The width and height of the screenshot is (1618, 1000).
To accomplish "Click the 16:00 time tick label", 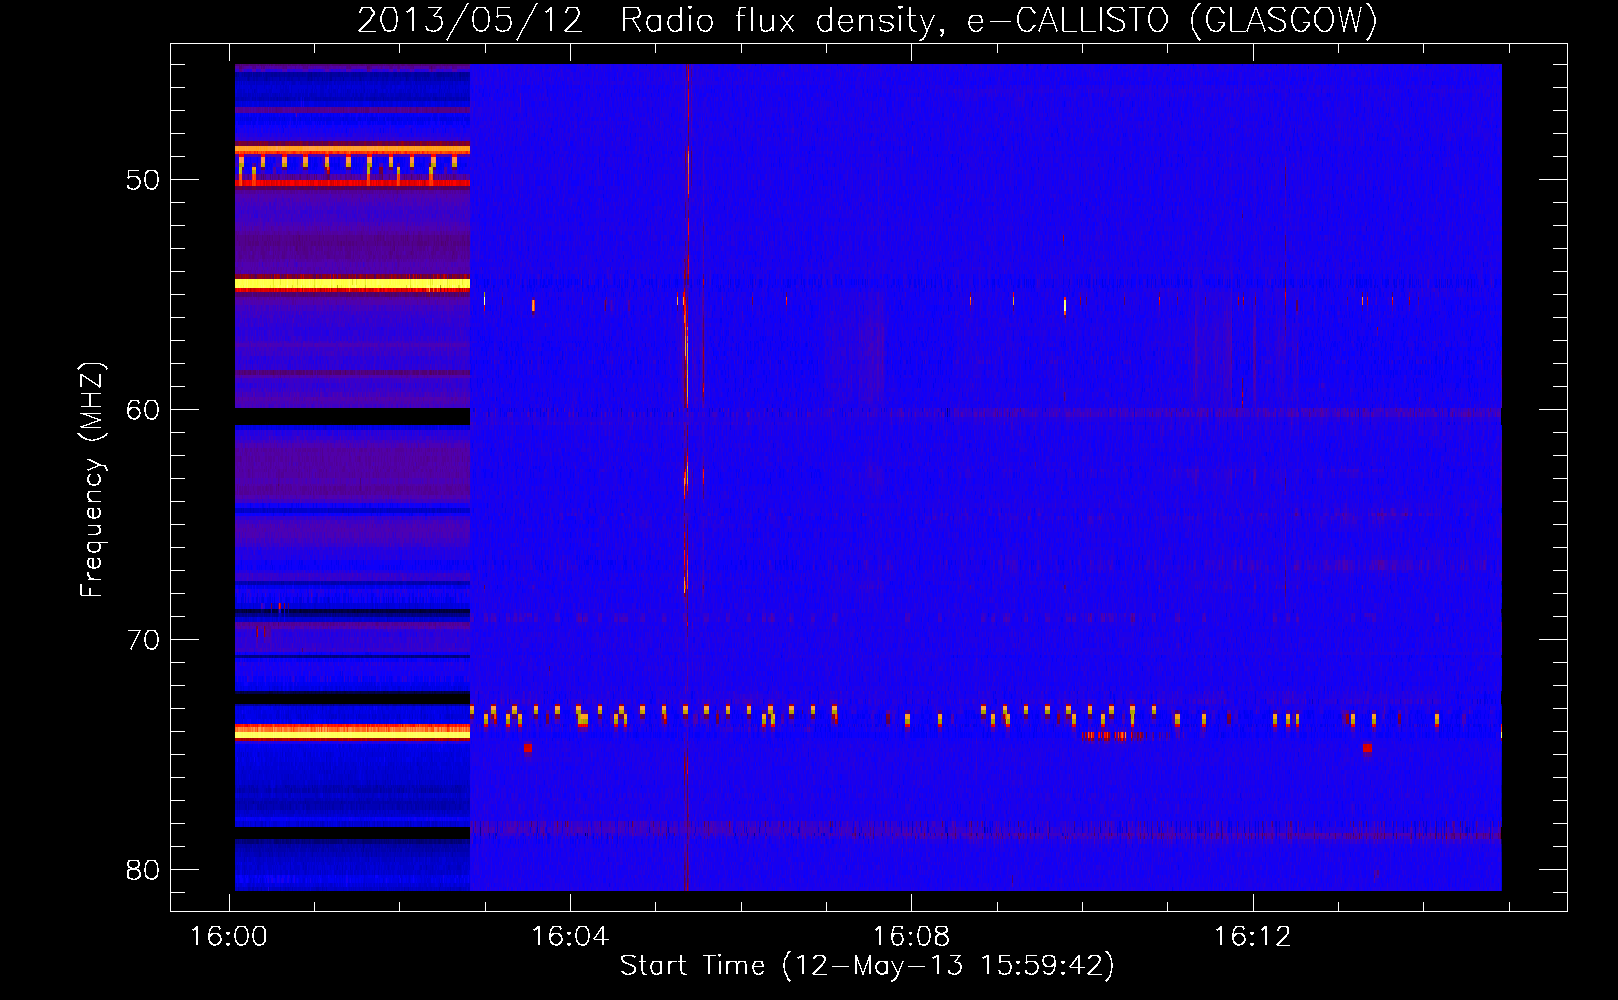I will [x=229, y=937].
